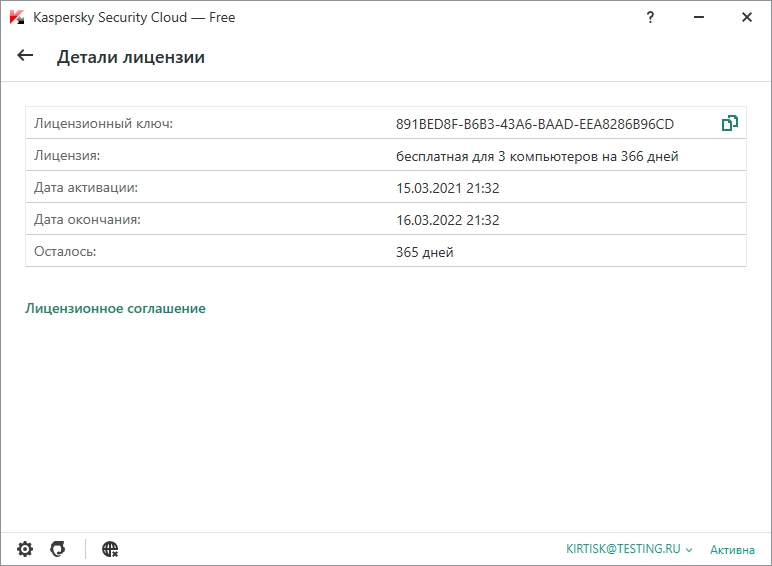Viewport: 772px width, 566px height.
Task: Click the 'Дата активации:' label
Action: (x=86, y=188)
